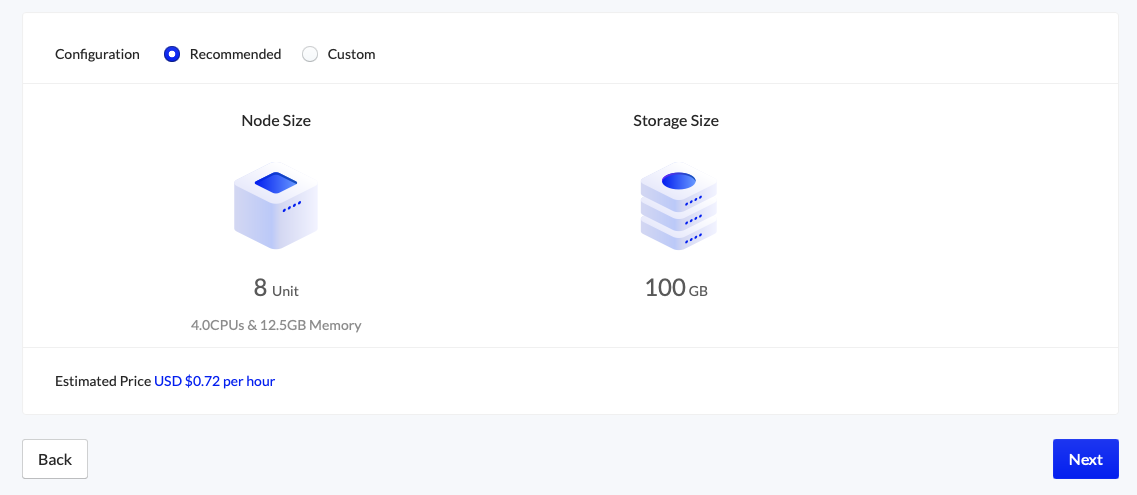Open the USD $0.72 per hour price link
The height and width of the screenshot is (495, 1137).
(214, 381)
